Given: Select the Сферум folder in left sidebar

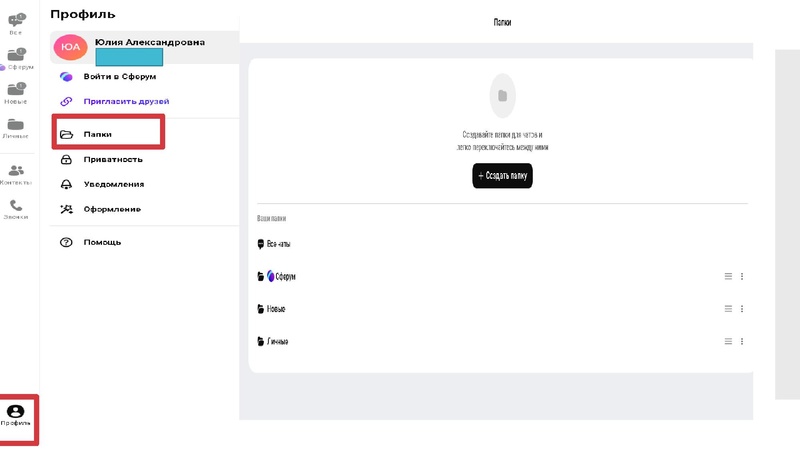Looking at the screenshot, I should coord(16,57).
